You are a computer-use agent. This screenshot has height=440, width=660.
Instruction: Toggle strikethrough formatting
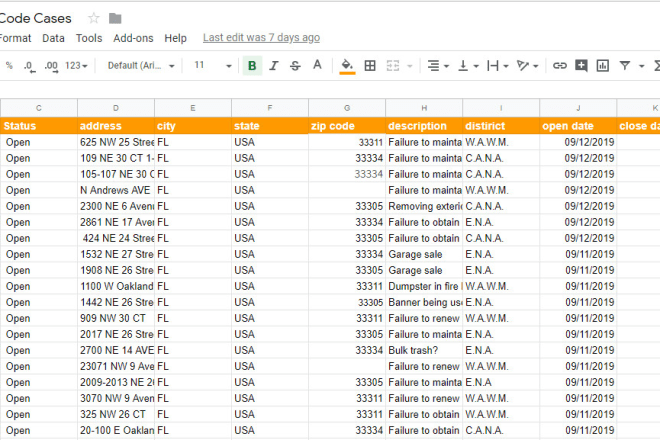[295, 66]
